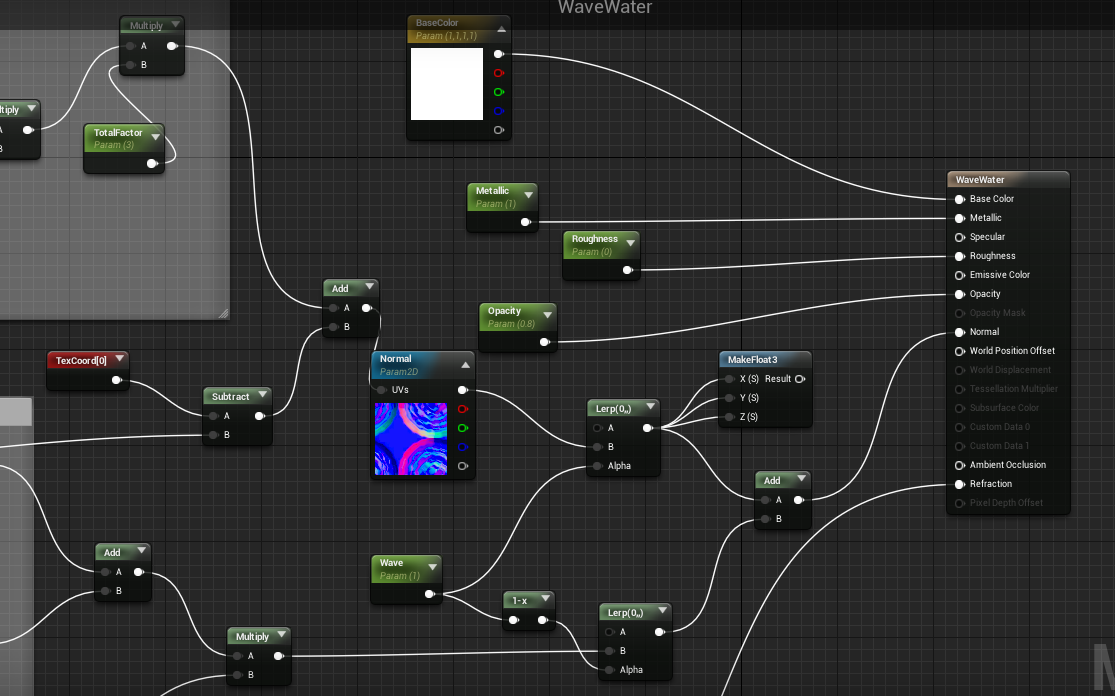This screenshot has height=696, width=1115.
Task: Click the Base Color input pin on WaveWater
Action: (x=960, y=199)
